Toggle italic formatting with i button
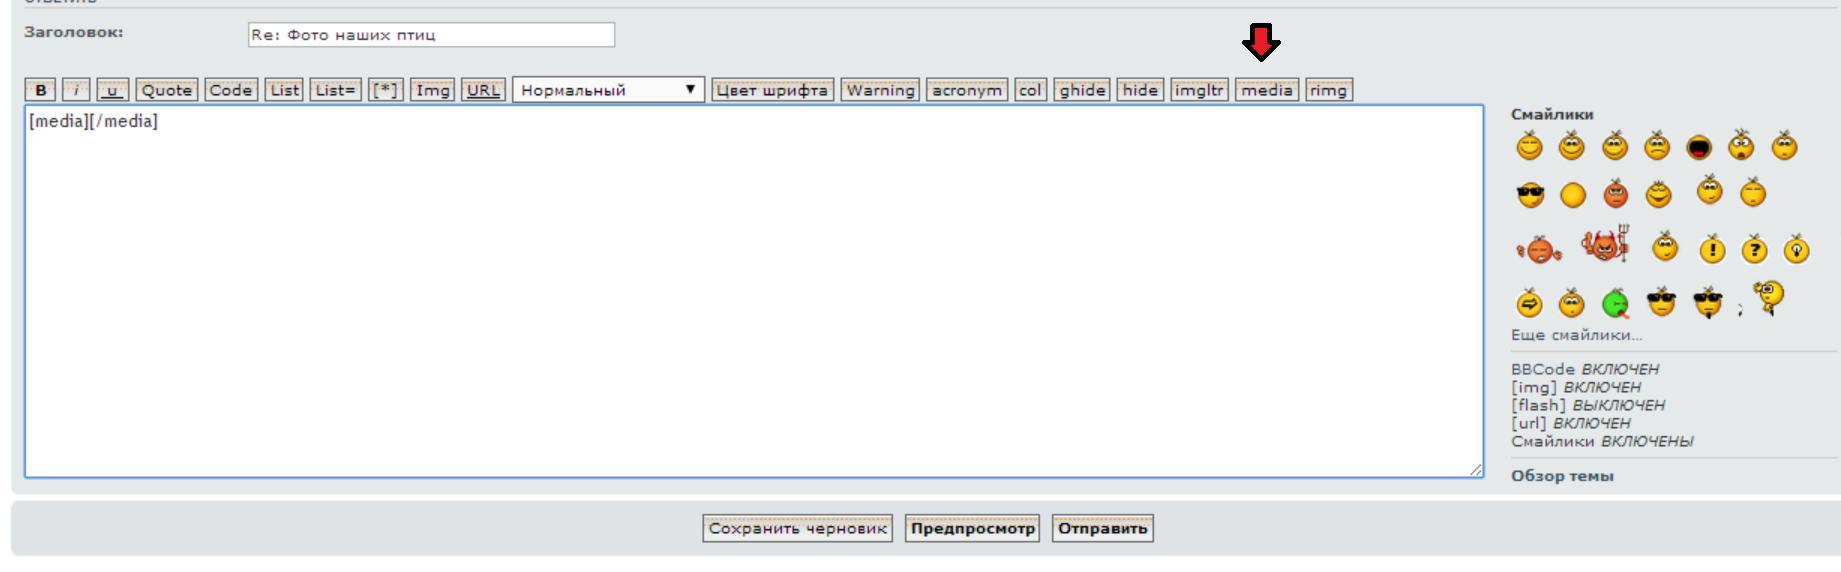The image size is (1841, 572). [76, 90]
